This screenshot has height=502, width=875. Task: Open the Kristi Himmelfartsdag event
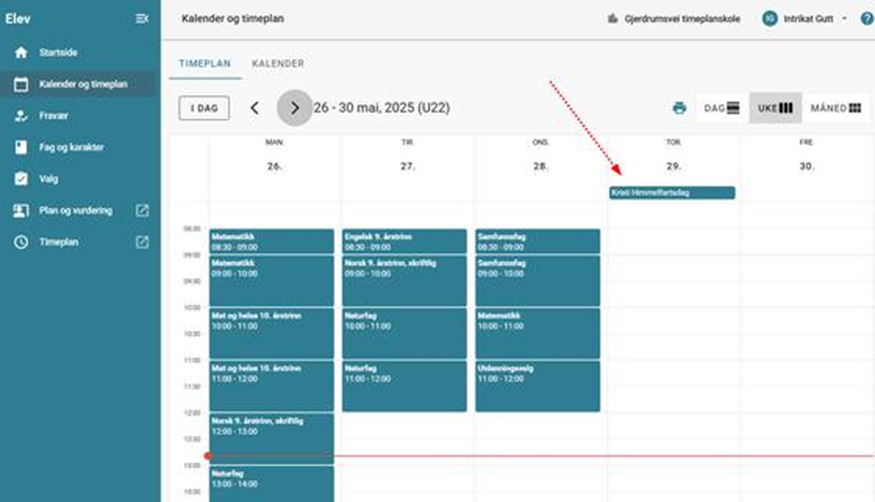pos(672,193)
